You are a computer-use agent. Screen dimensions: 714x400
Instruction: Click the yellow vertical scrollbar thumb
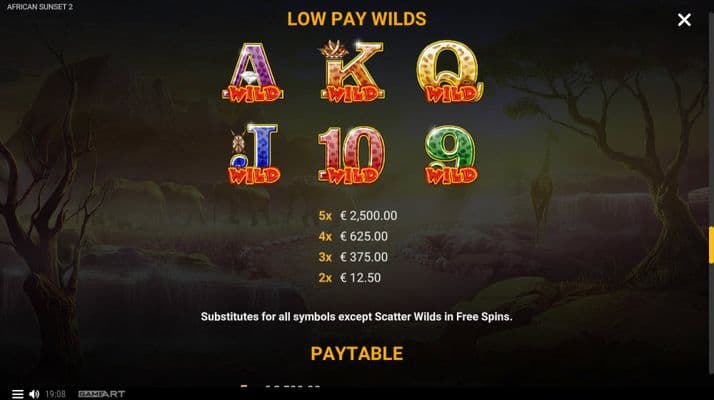pos(711,245)
